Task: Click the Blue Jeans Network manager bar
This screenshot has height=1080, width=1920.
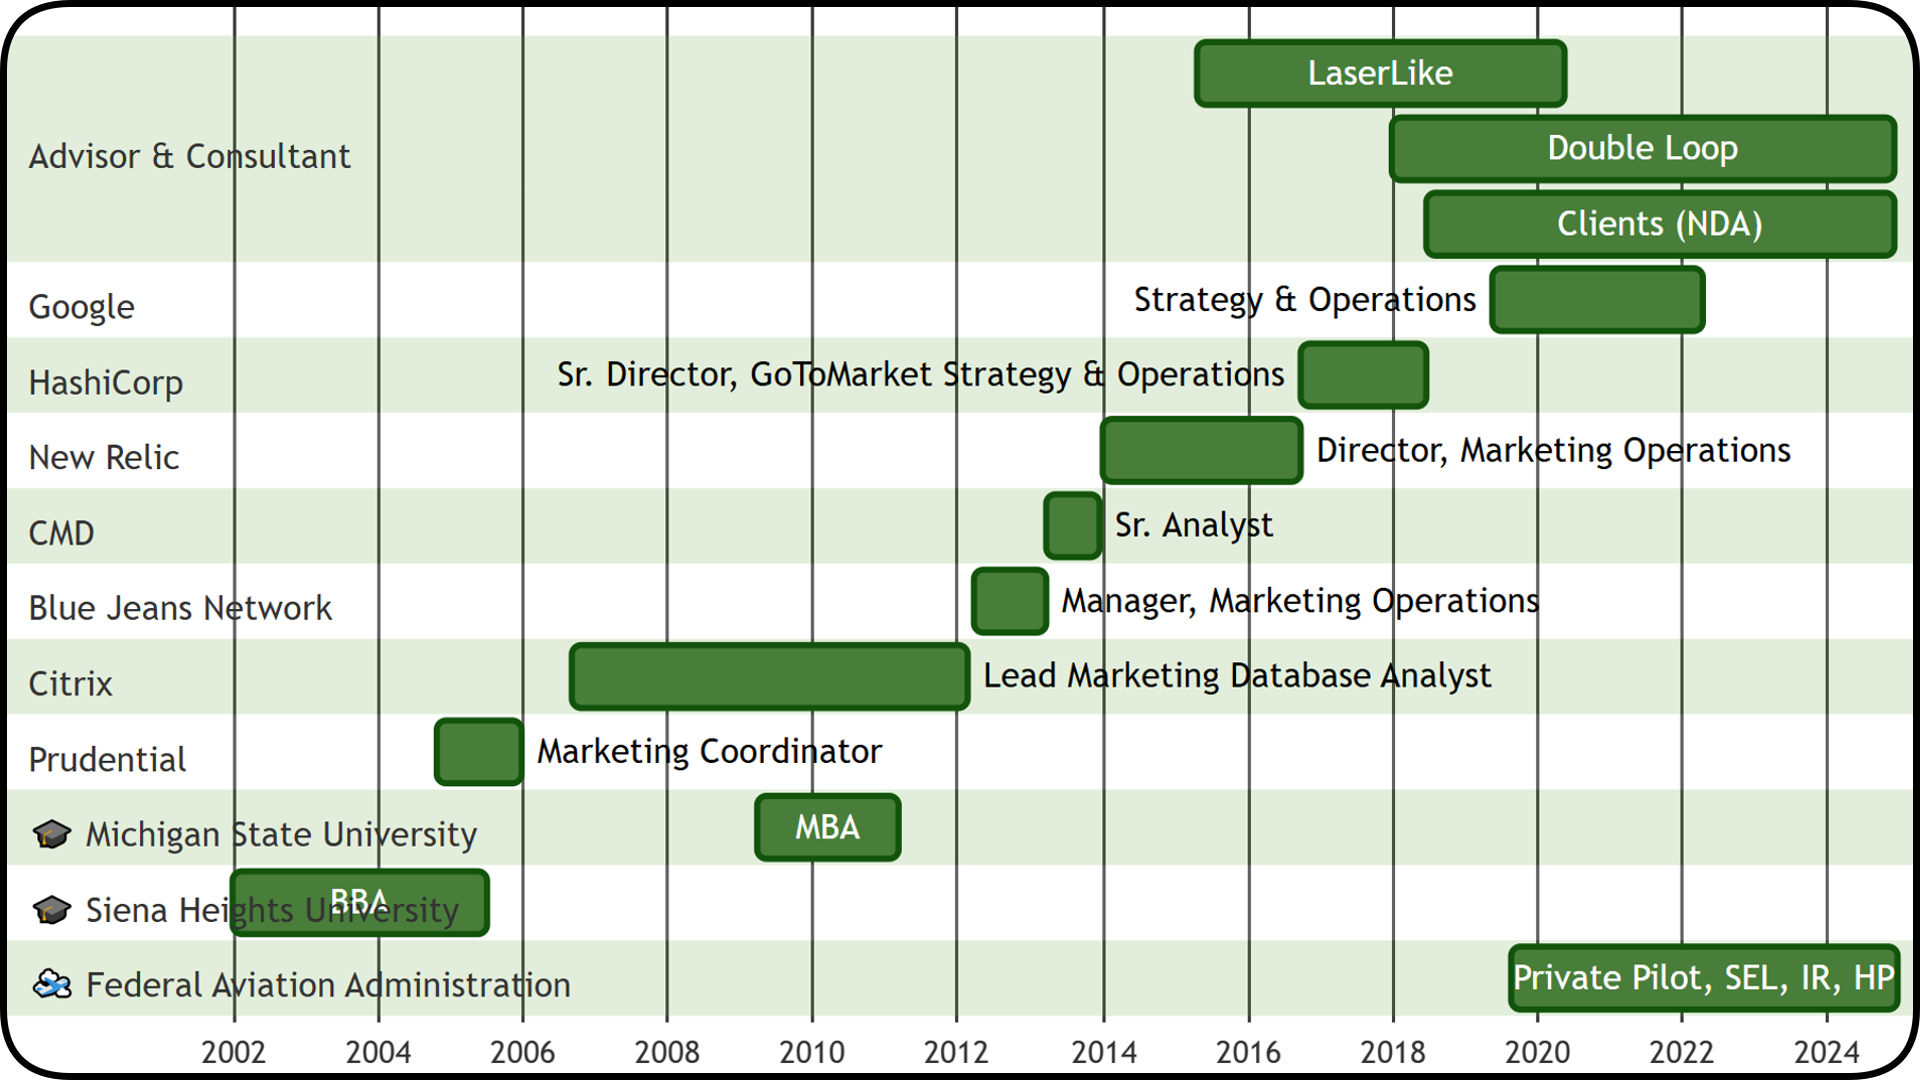Action: pyautogui.click(x=1010, y=601)
